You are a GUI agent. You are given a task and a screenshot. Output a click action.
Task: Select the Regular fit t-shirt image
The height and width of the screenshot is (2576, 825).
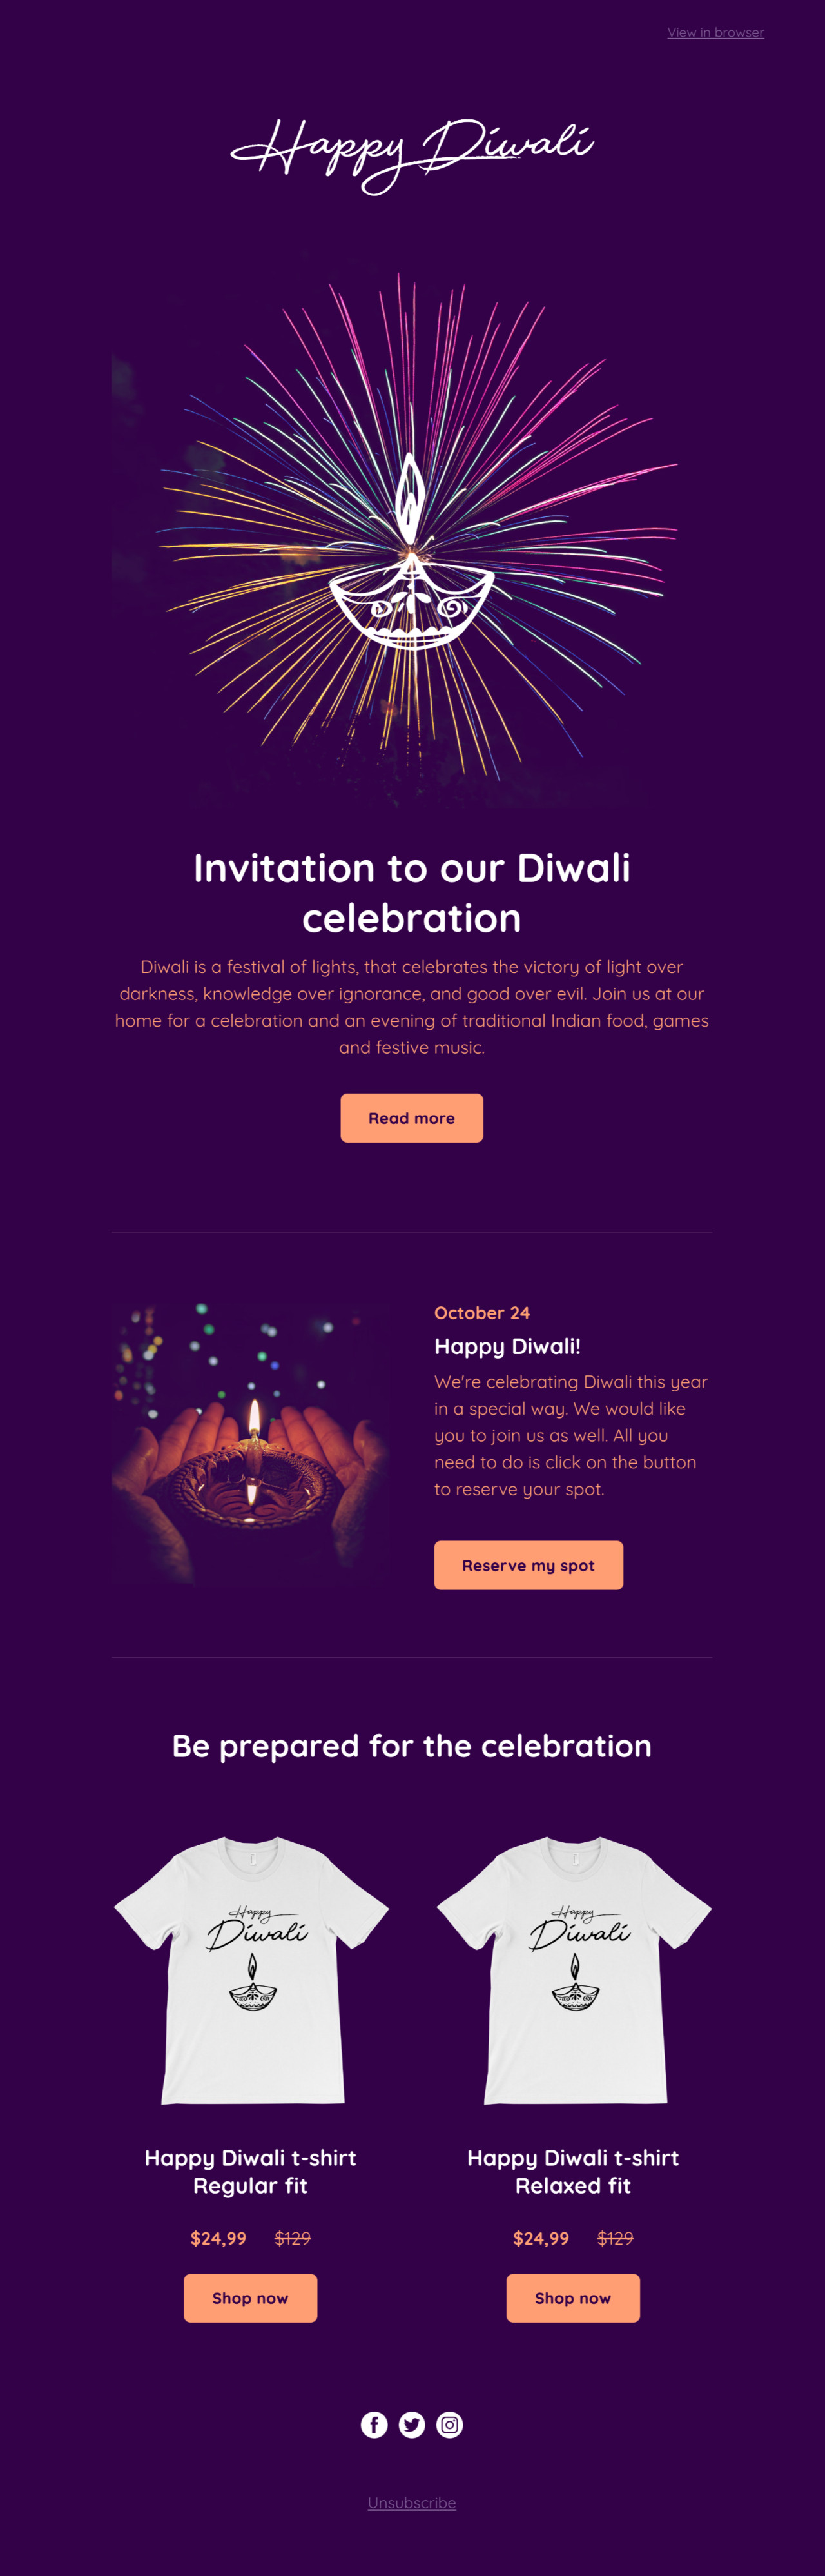point(251,1969)
